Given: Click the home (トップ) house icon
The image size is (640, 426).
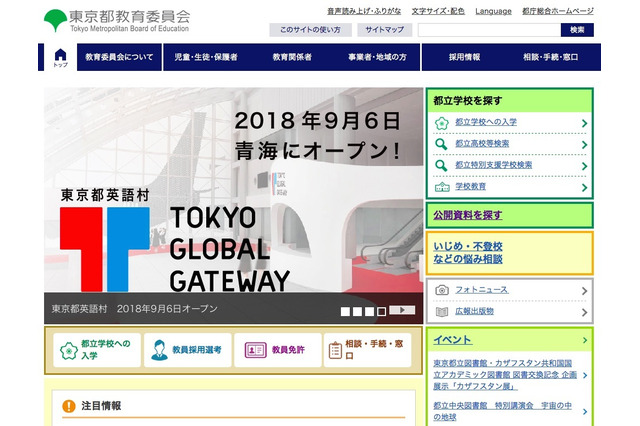Looking at the screenshot, I should coord(60,54).
